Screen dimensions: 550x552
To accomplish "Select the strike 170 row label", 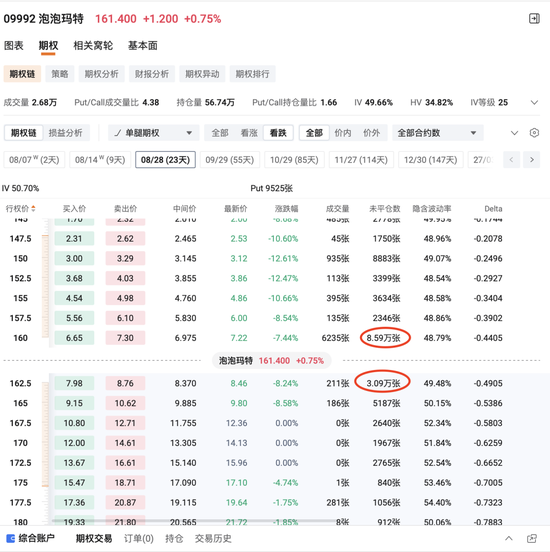I will click(x=20, y=443).
